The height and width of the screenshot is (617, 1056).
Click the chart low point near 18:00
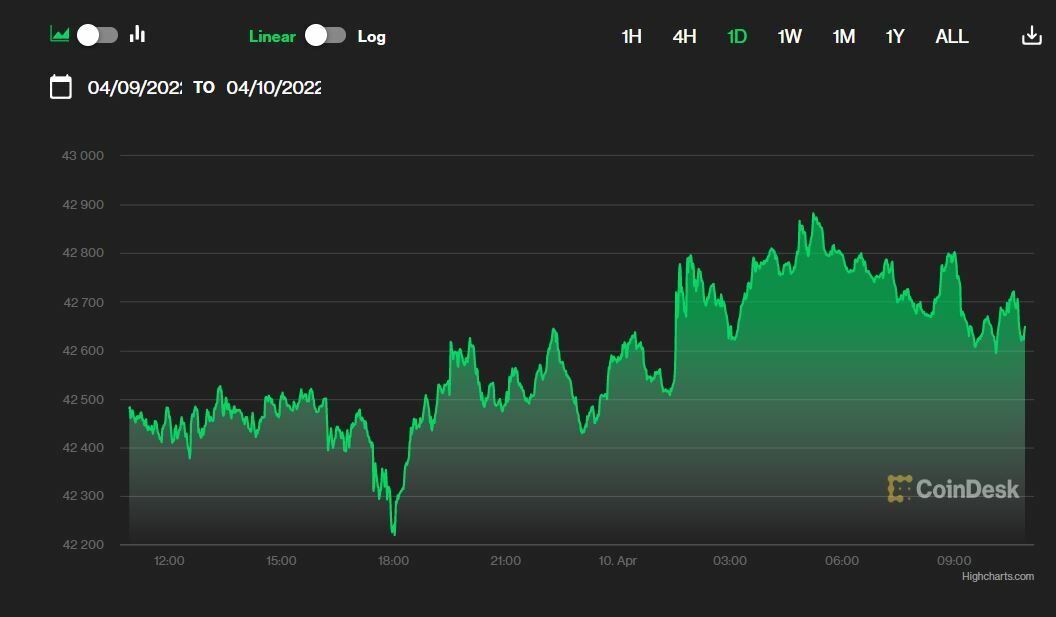tap(394, 533)
